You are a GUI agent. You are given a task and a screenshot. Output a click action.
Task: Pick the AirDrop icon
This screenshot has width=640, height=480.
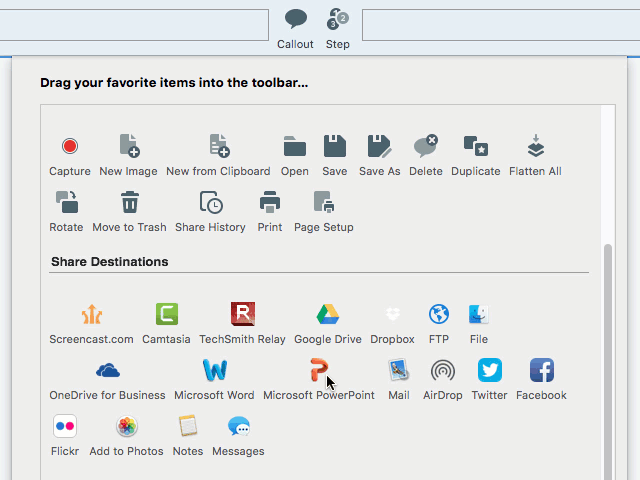pyautogui.click(x=443, y=370)
